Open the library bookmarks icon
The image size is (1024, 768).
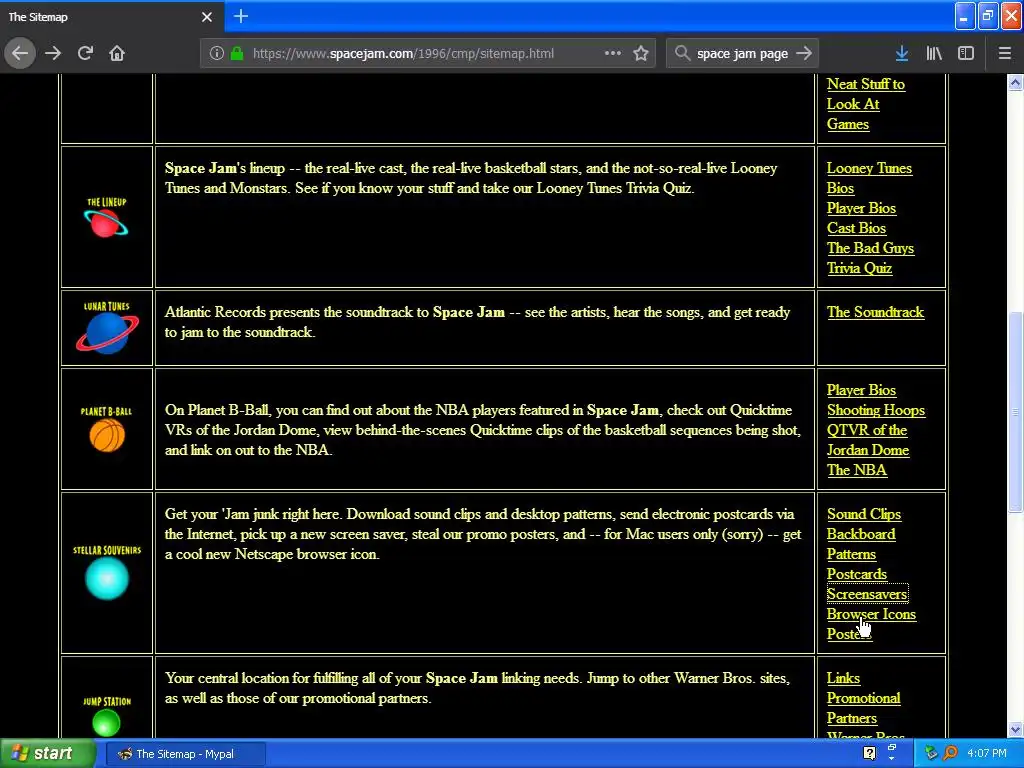(x=934, y=54)
